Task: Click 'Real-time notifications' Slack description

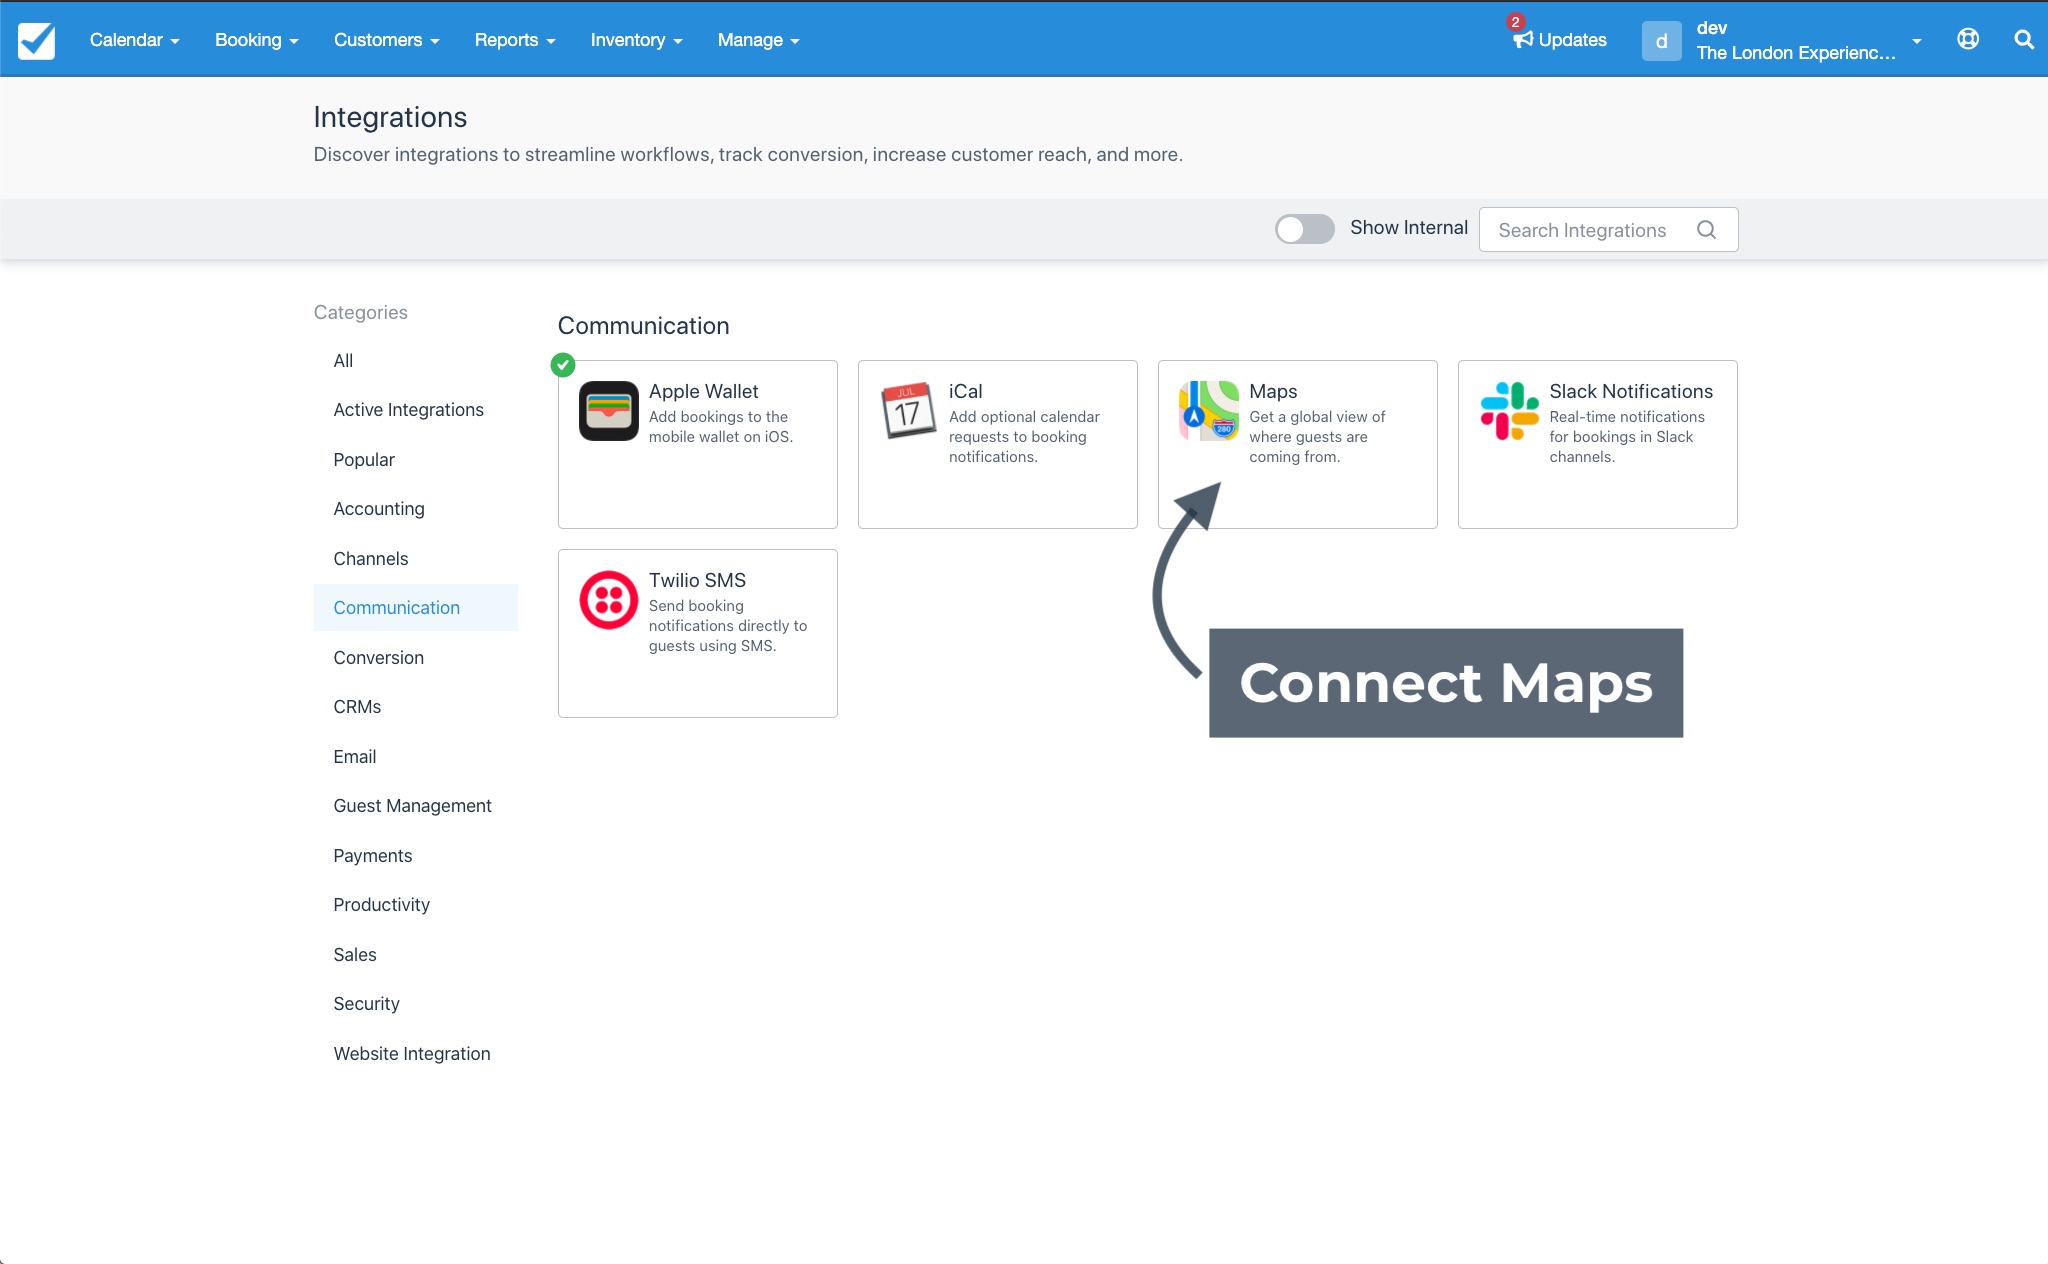Action: click(x=1627, y=437)
